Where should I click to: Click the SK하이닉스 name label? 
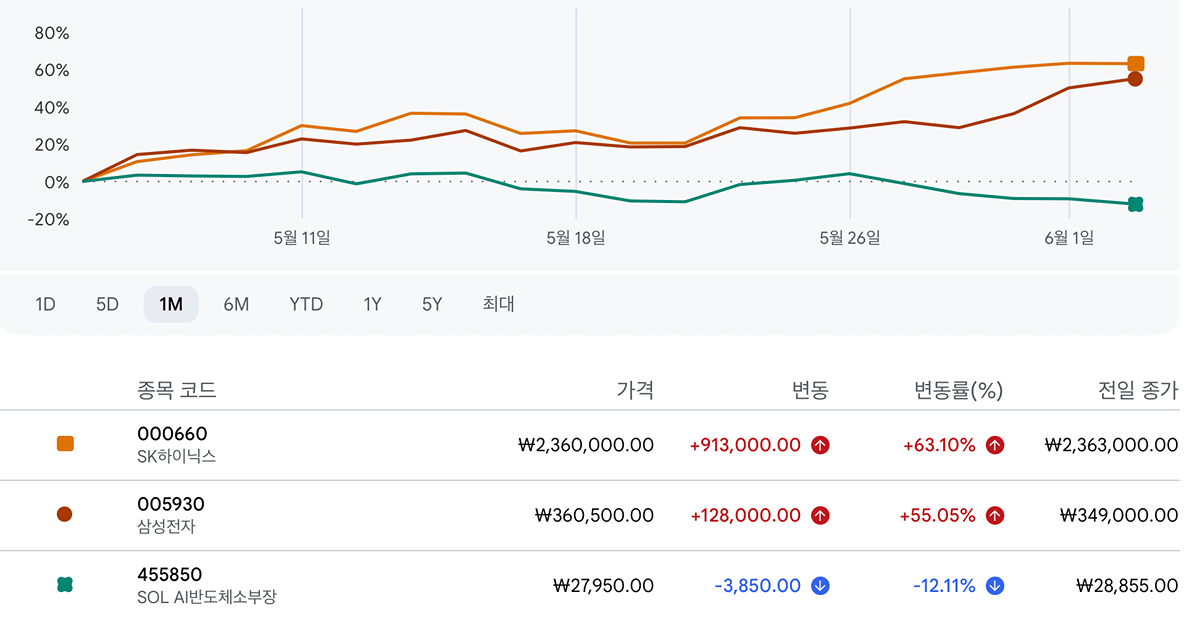(176, 456)
